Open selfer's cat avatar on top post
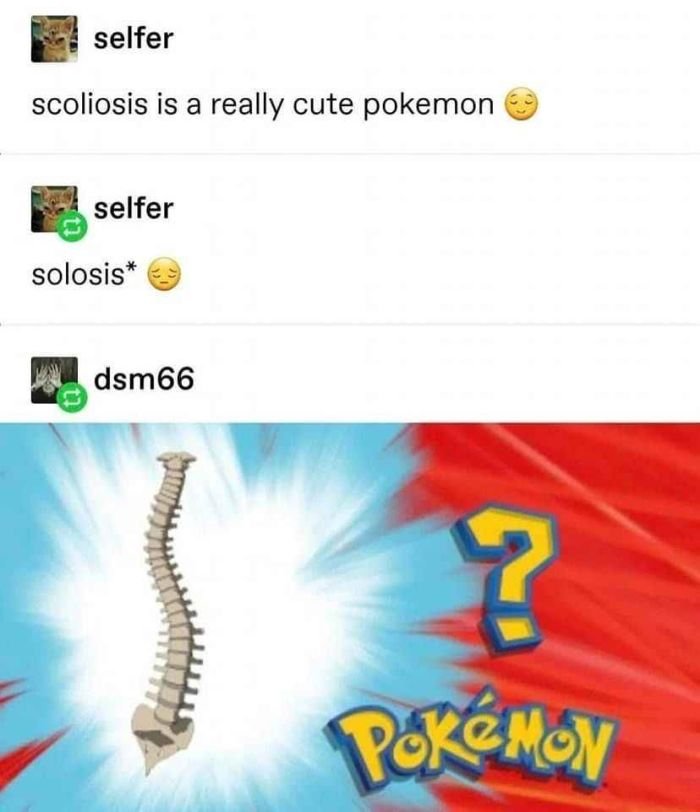This screenshot has height=812, width=700. (54, 39)
